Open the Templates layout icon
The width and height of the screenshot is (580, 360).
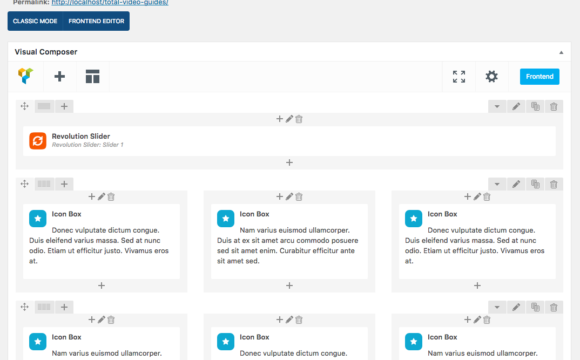click(x=92, y=77)
